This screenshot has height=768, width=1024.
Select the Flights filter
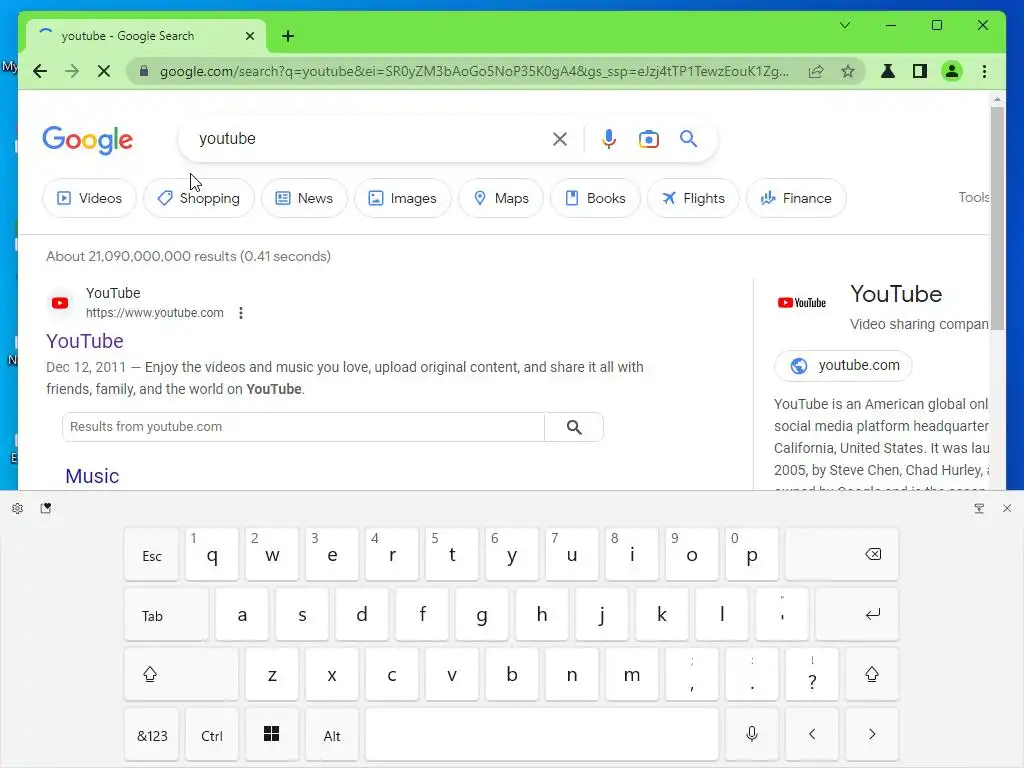693,199
